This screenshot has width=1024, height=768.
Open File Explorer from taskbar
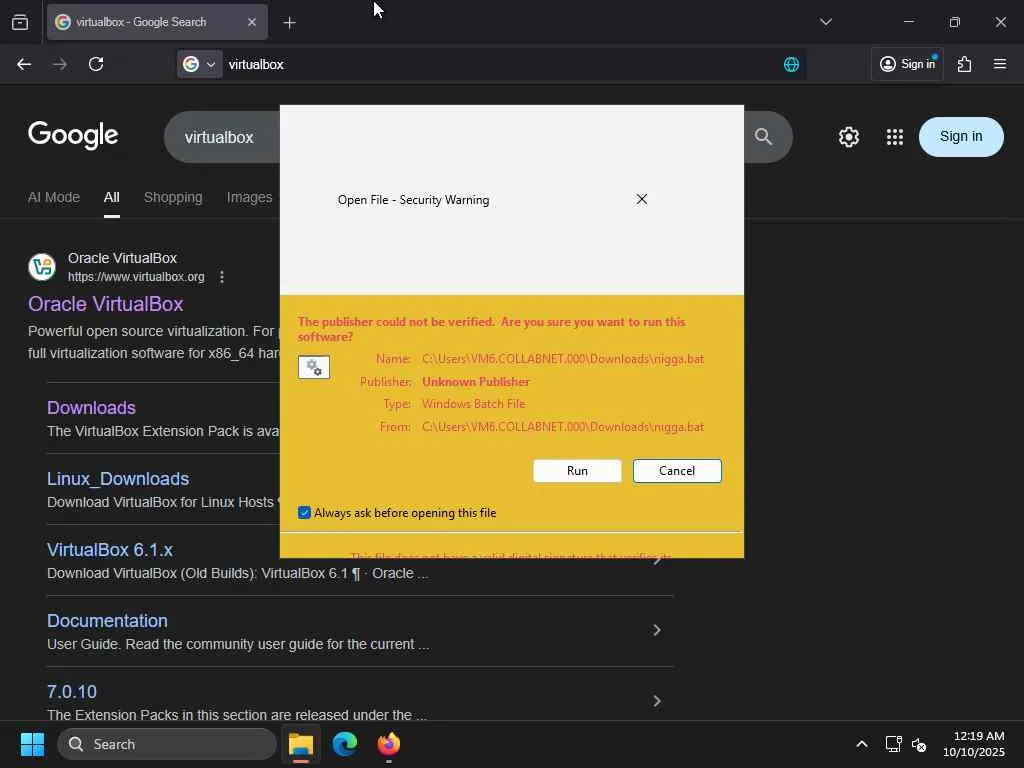coord(301,744)
